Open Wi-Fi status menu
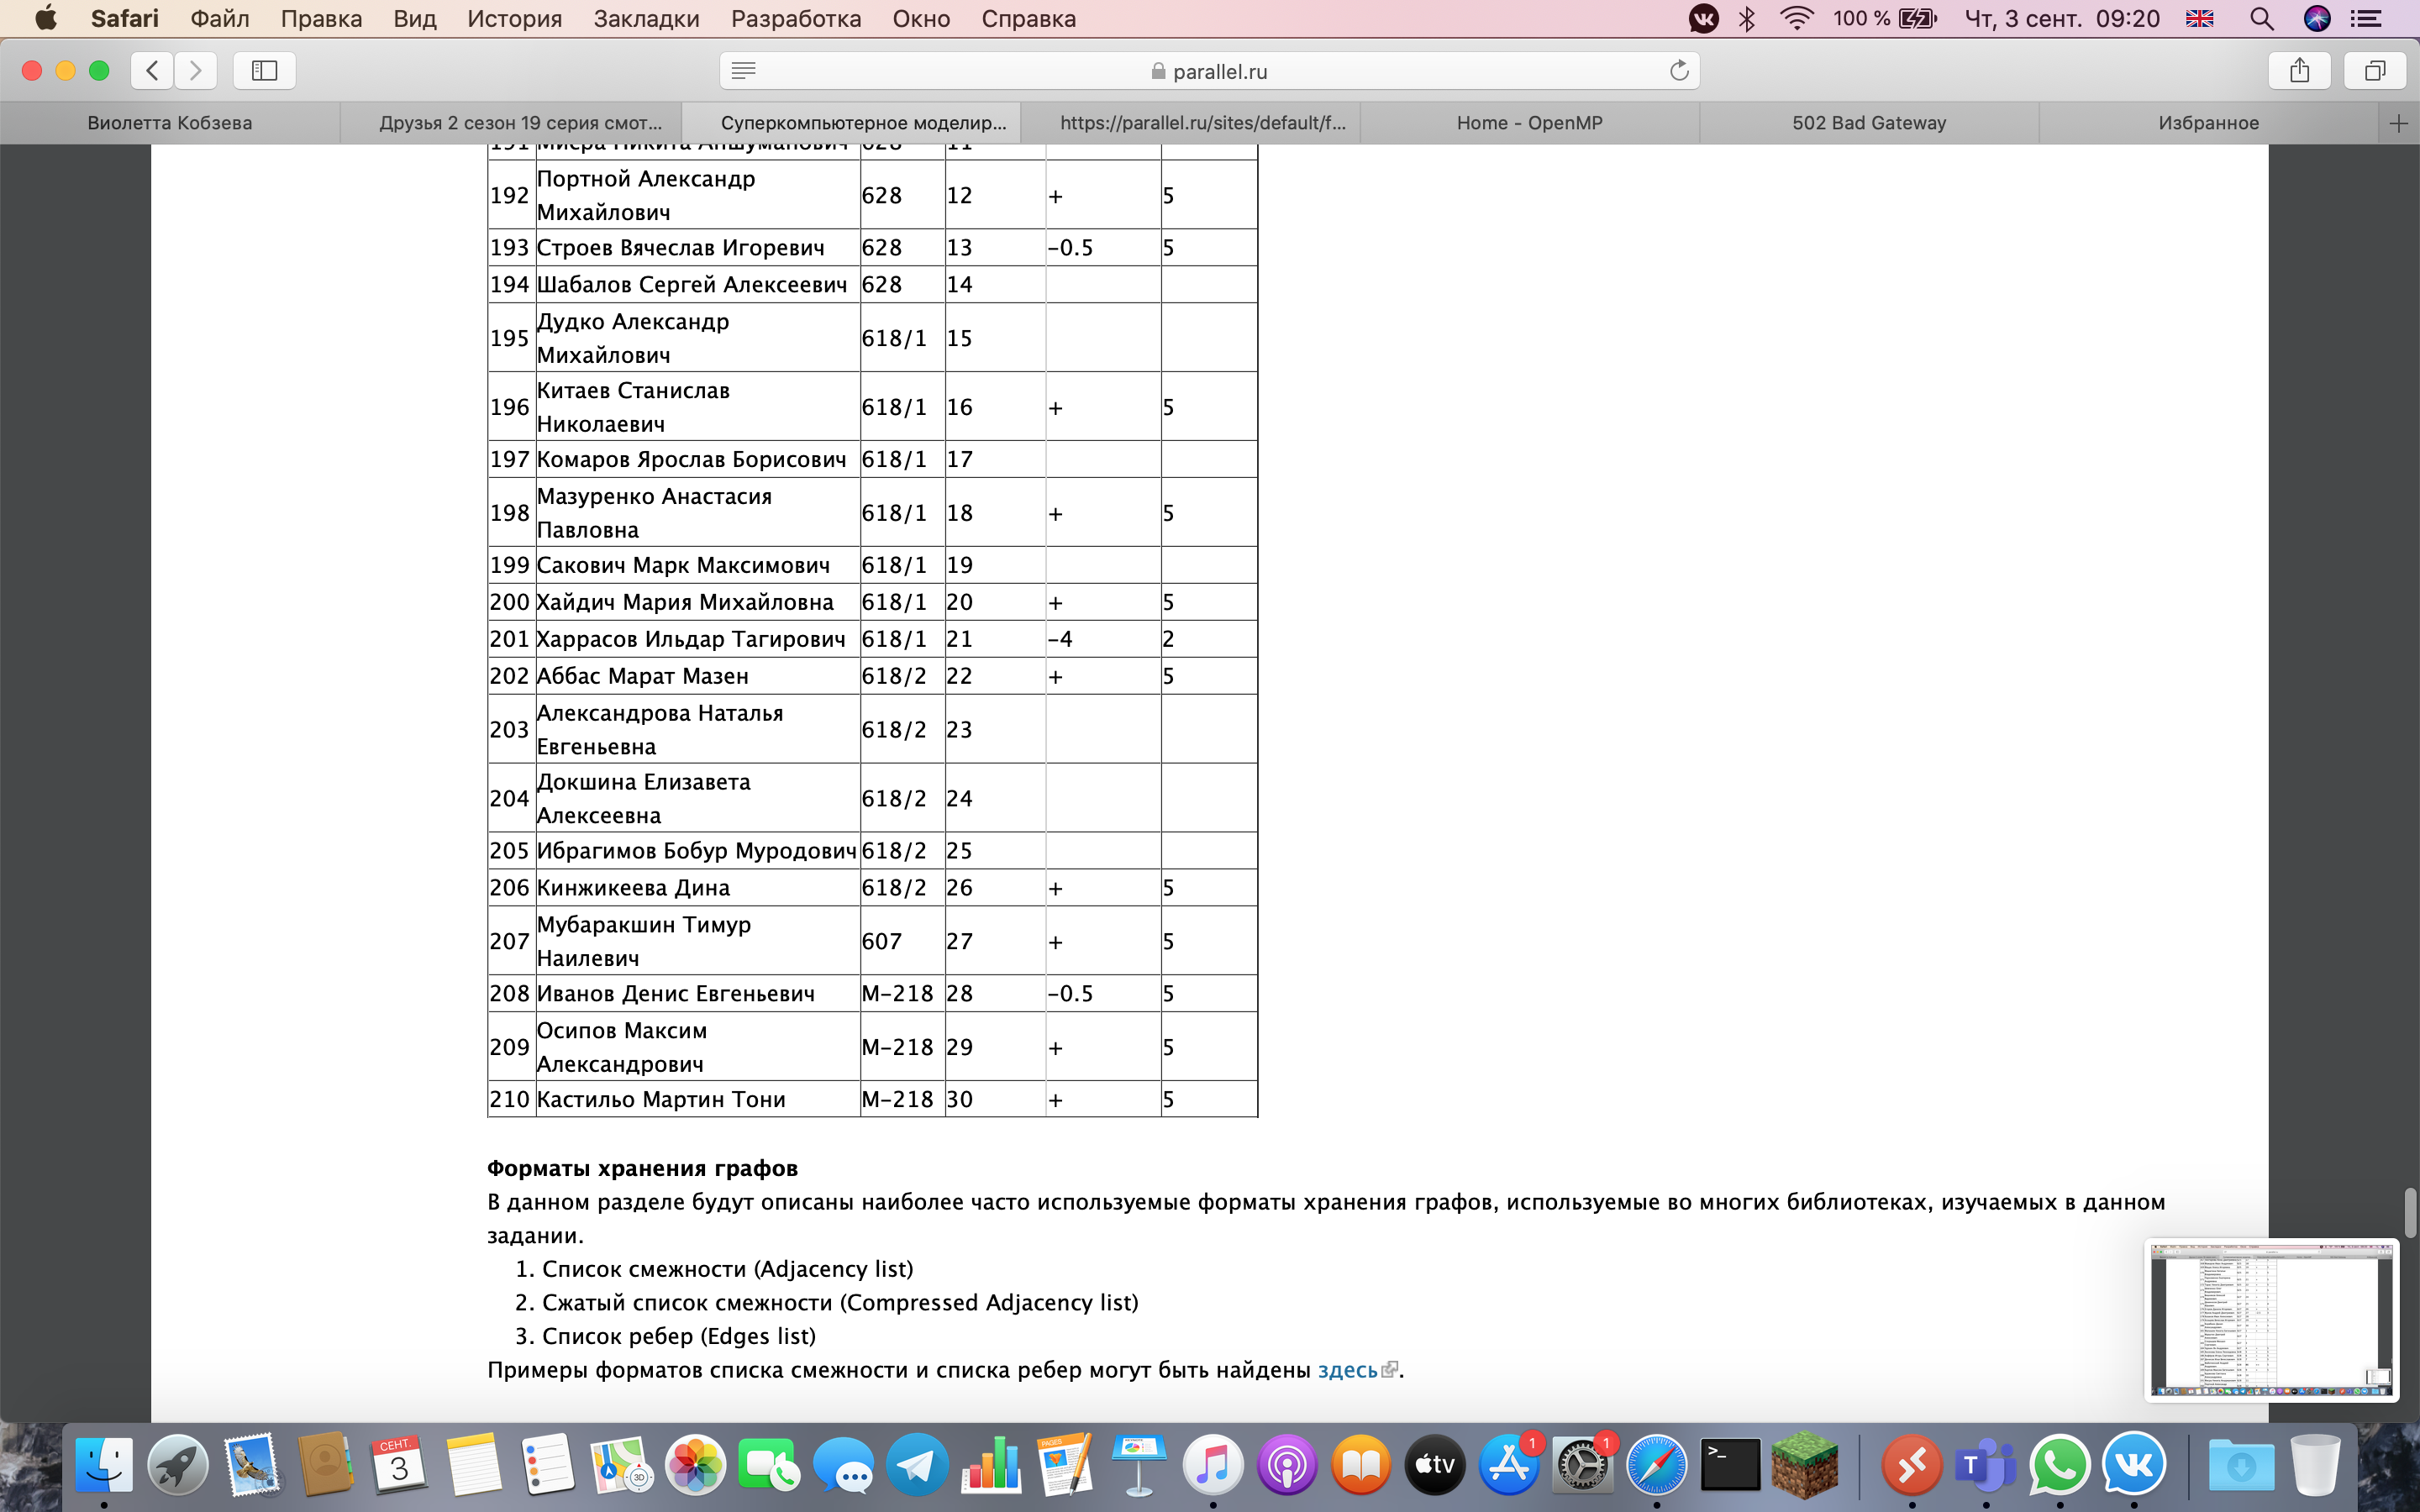Viewport: 2420px width, 1512px height. [1797, 18]
